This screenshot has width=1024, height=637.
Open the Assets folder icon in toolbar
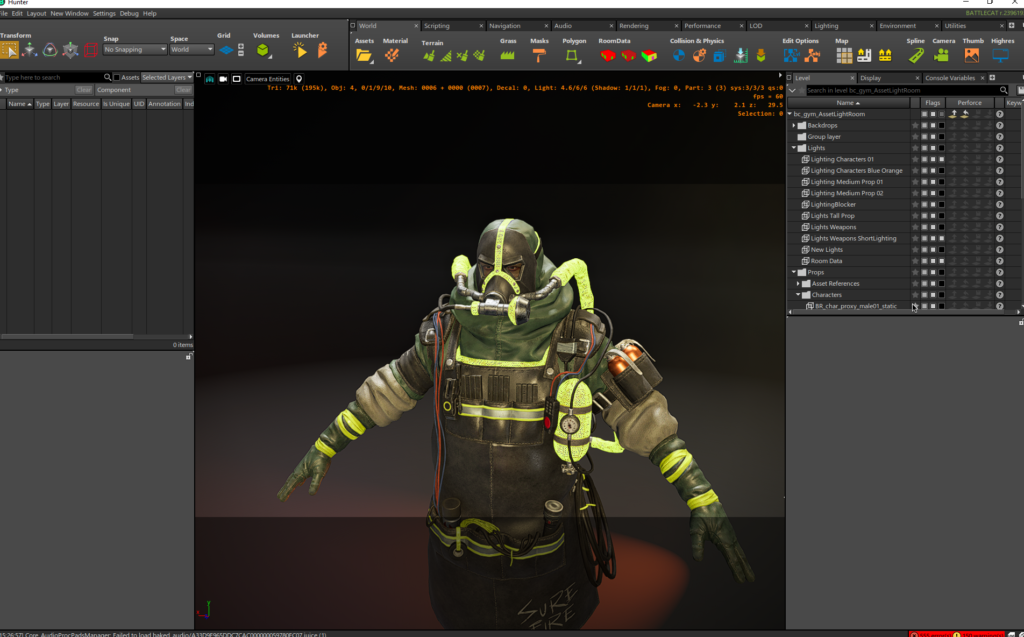pos(364,56)
